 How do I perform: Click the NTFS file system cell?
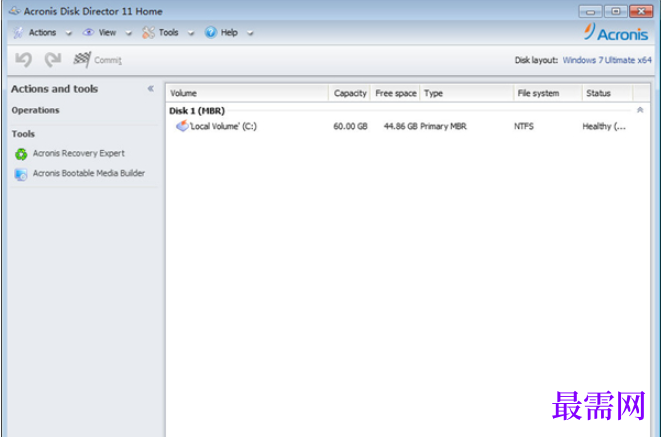click(x=524, y=126)
